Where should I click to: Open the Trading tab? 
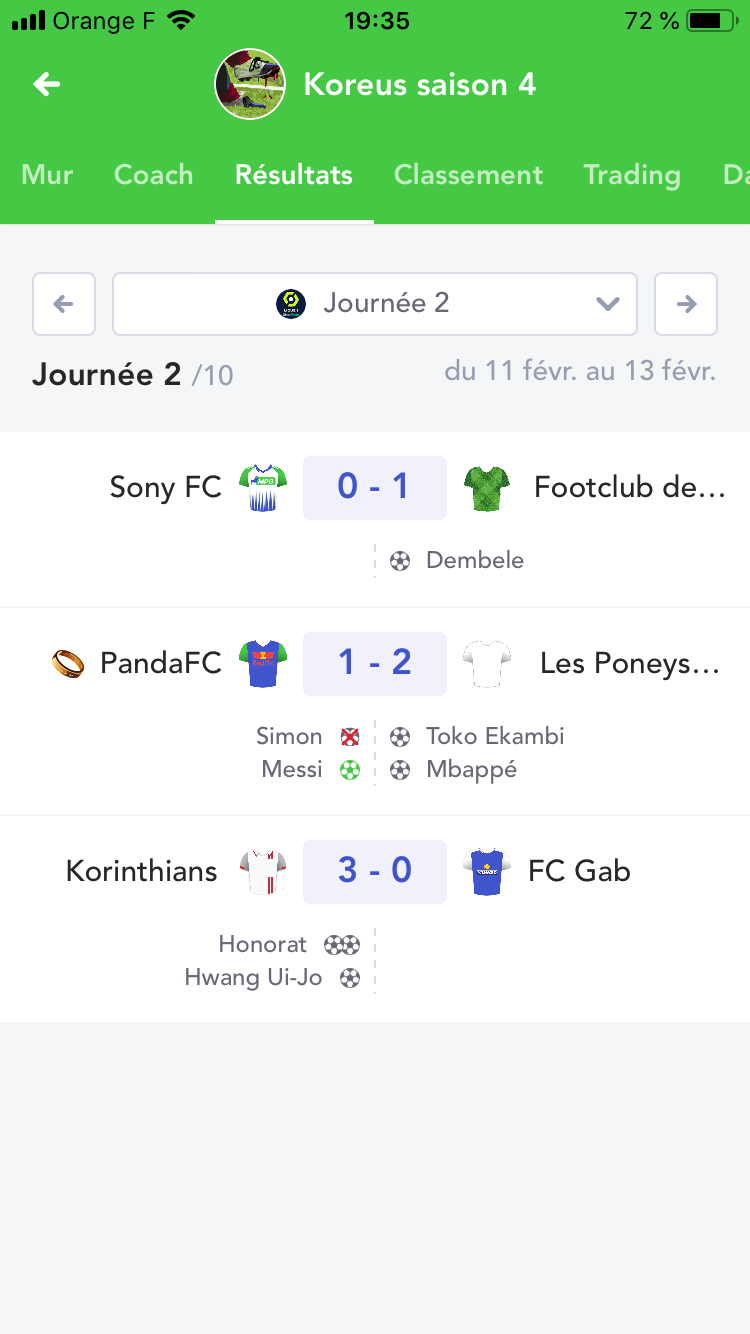point(631,175)
